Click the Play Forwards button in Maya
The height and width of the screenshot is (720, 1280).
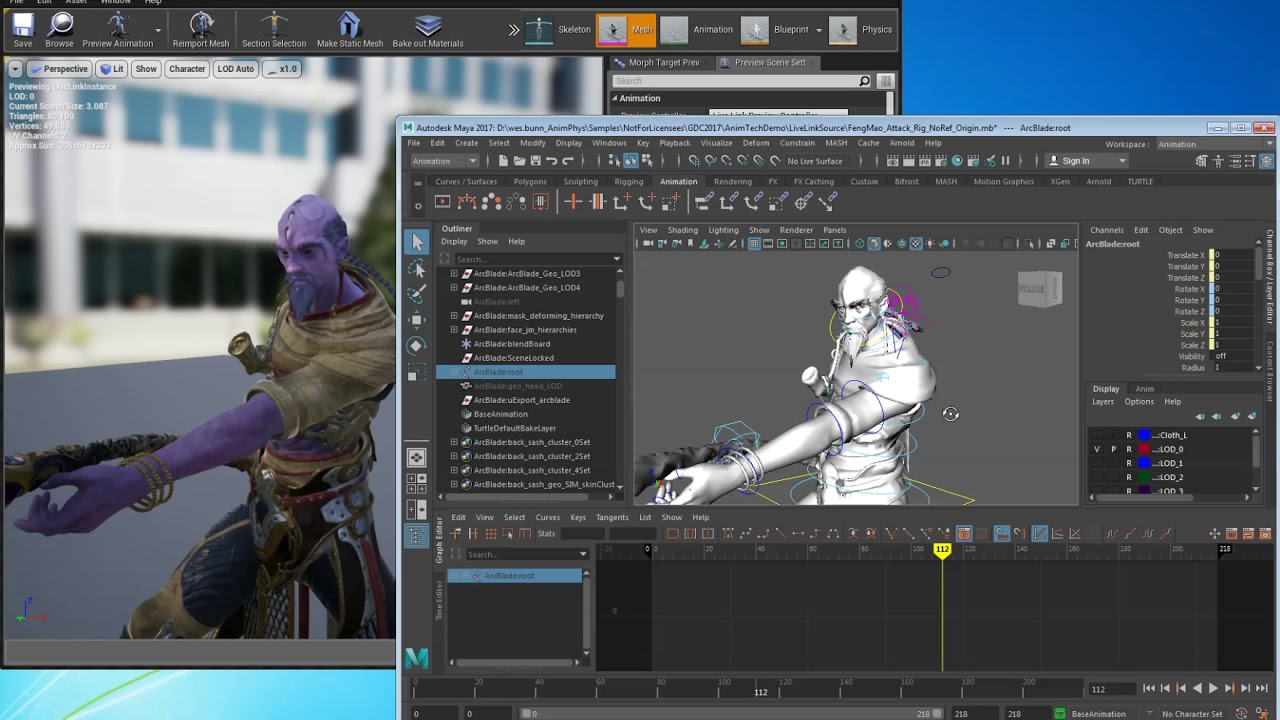click(x=1213, y=688)
